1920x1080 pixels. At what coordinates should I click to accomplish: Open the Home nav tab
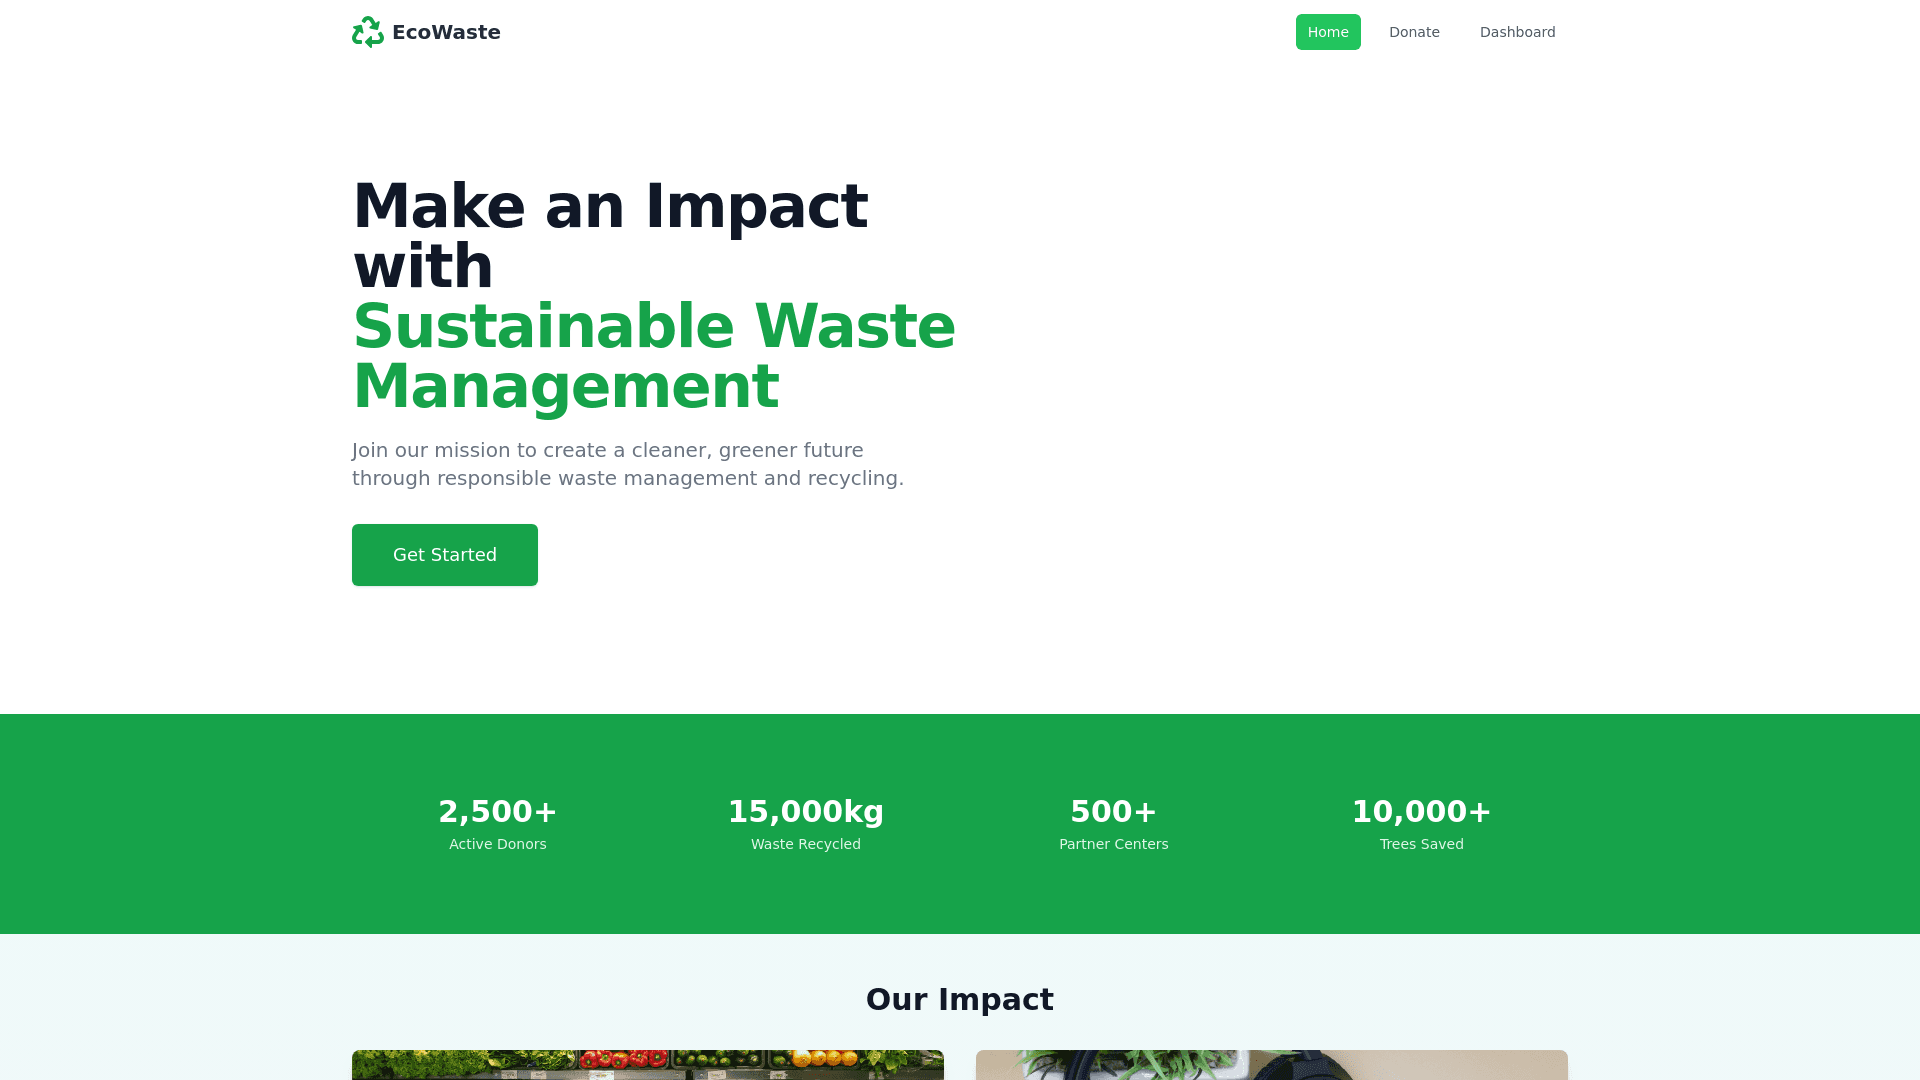[1327, 32]
